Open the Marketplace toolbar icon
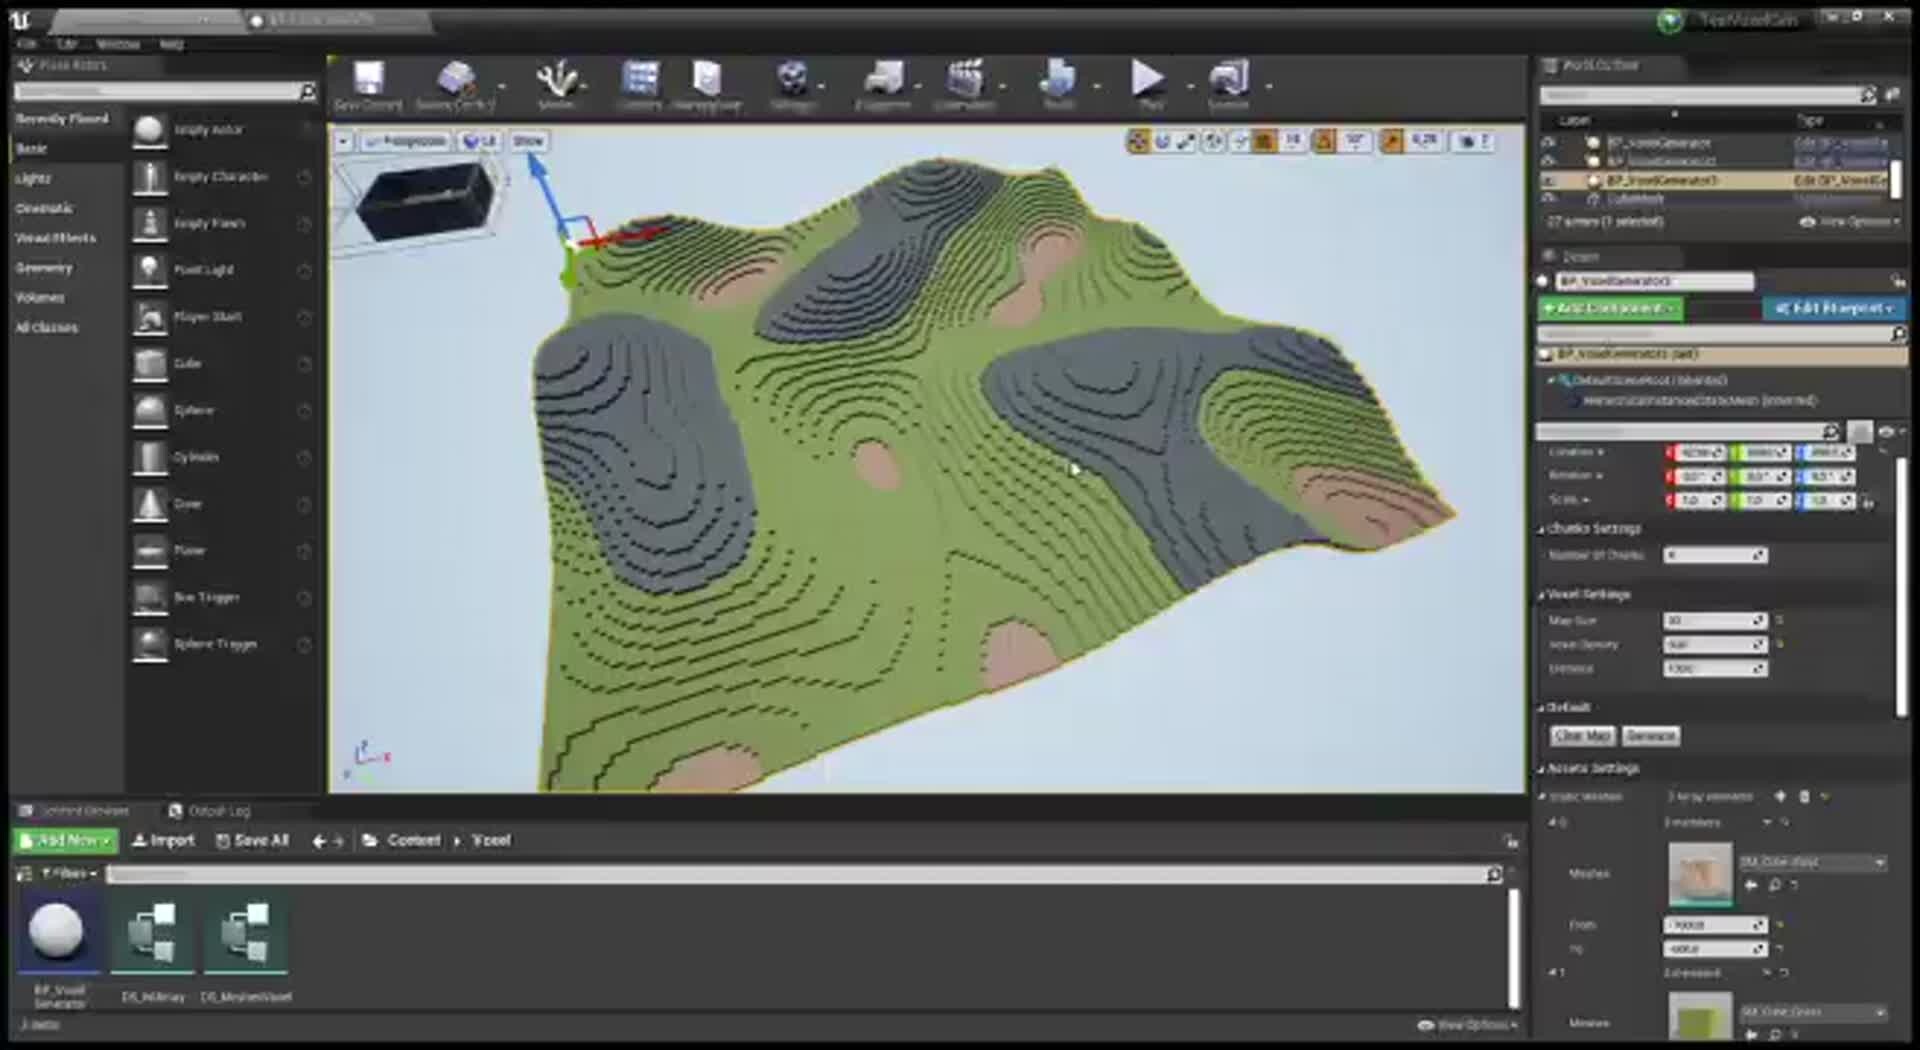Viewport: 1920px width, 1050px height. [x=708, y=80]
